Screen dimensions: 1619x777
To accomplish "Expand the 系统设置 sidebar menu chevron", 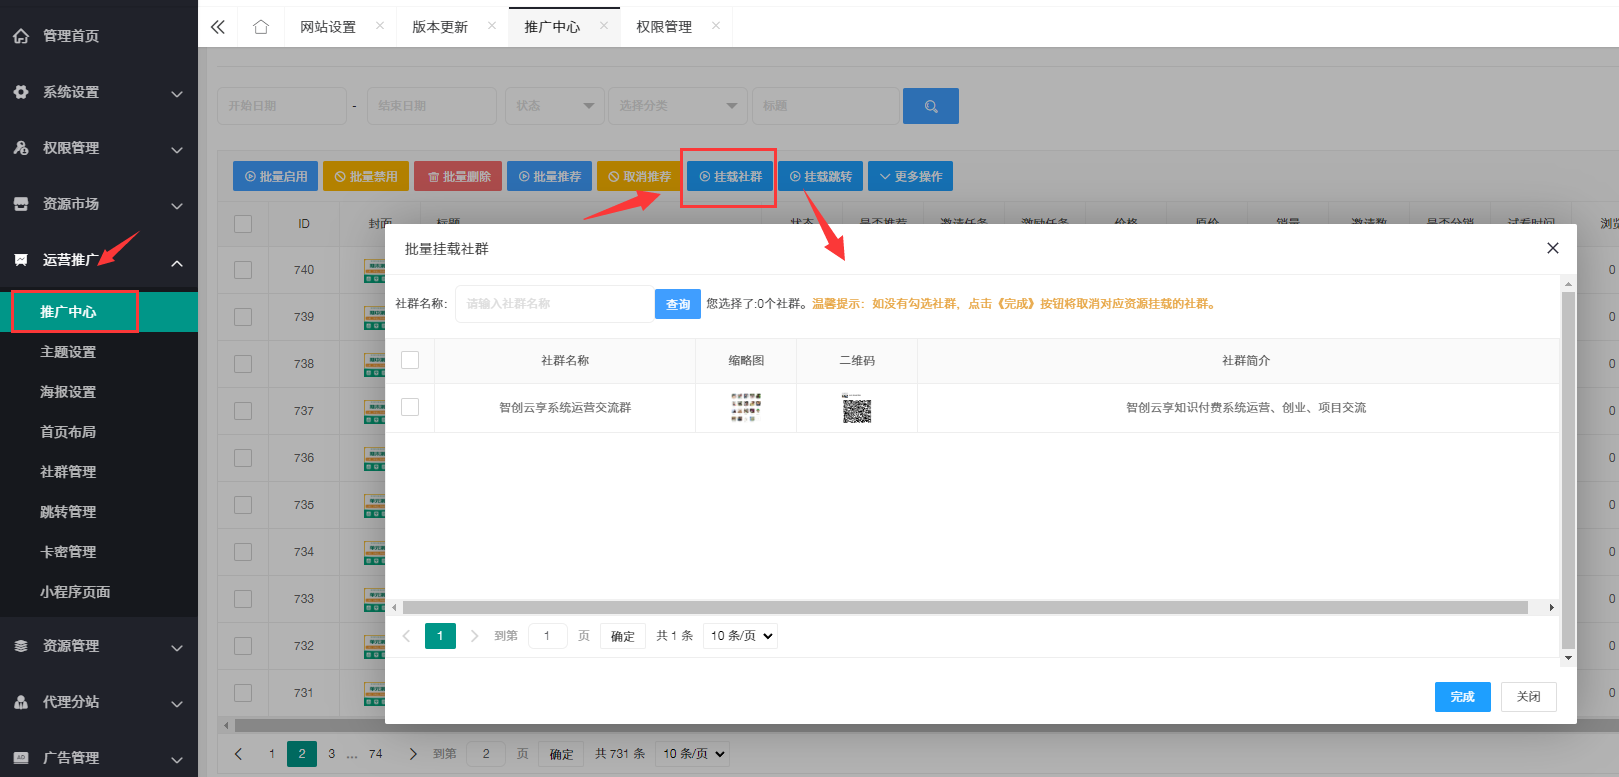I will click(177, 93).
